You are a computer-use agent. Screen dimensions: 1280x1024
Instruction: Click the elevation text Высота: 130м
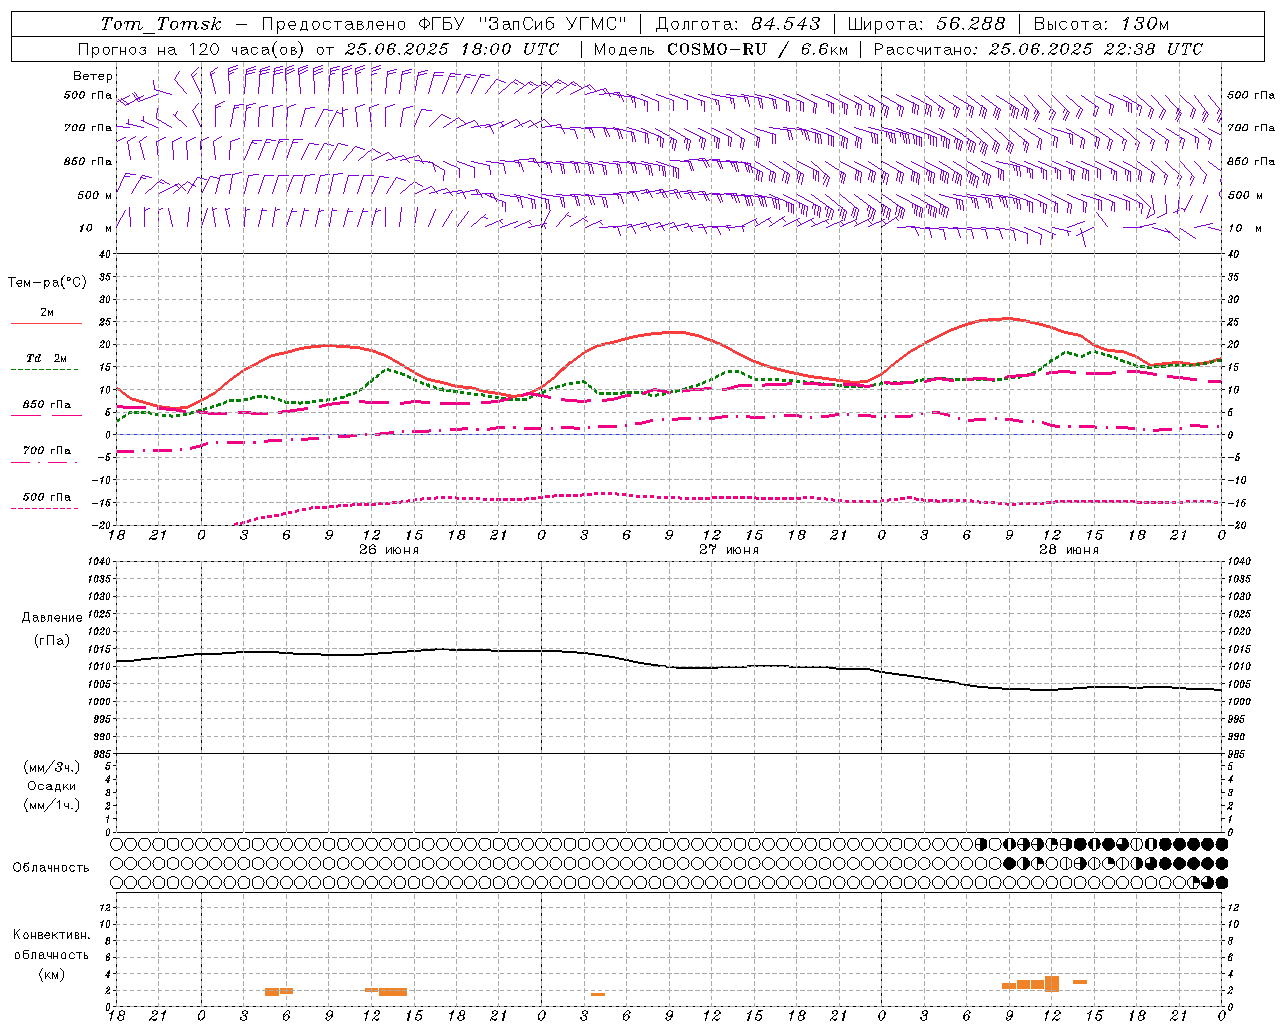1101,24
